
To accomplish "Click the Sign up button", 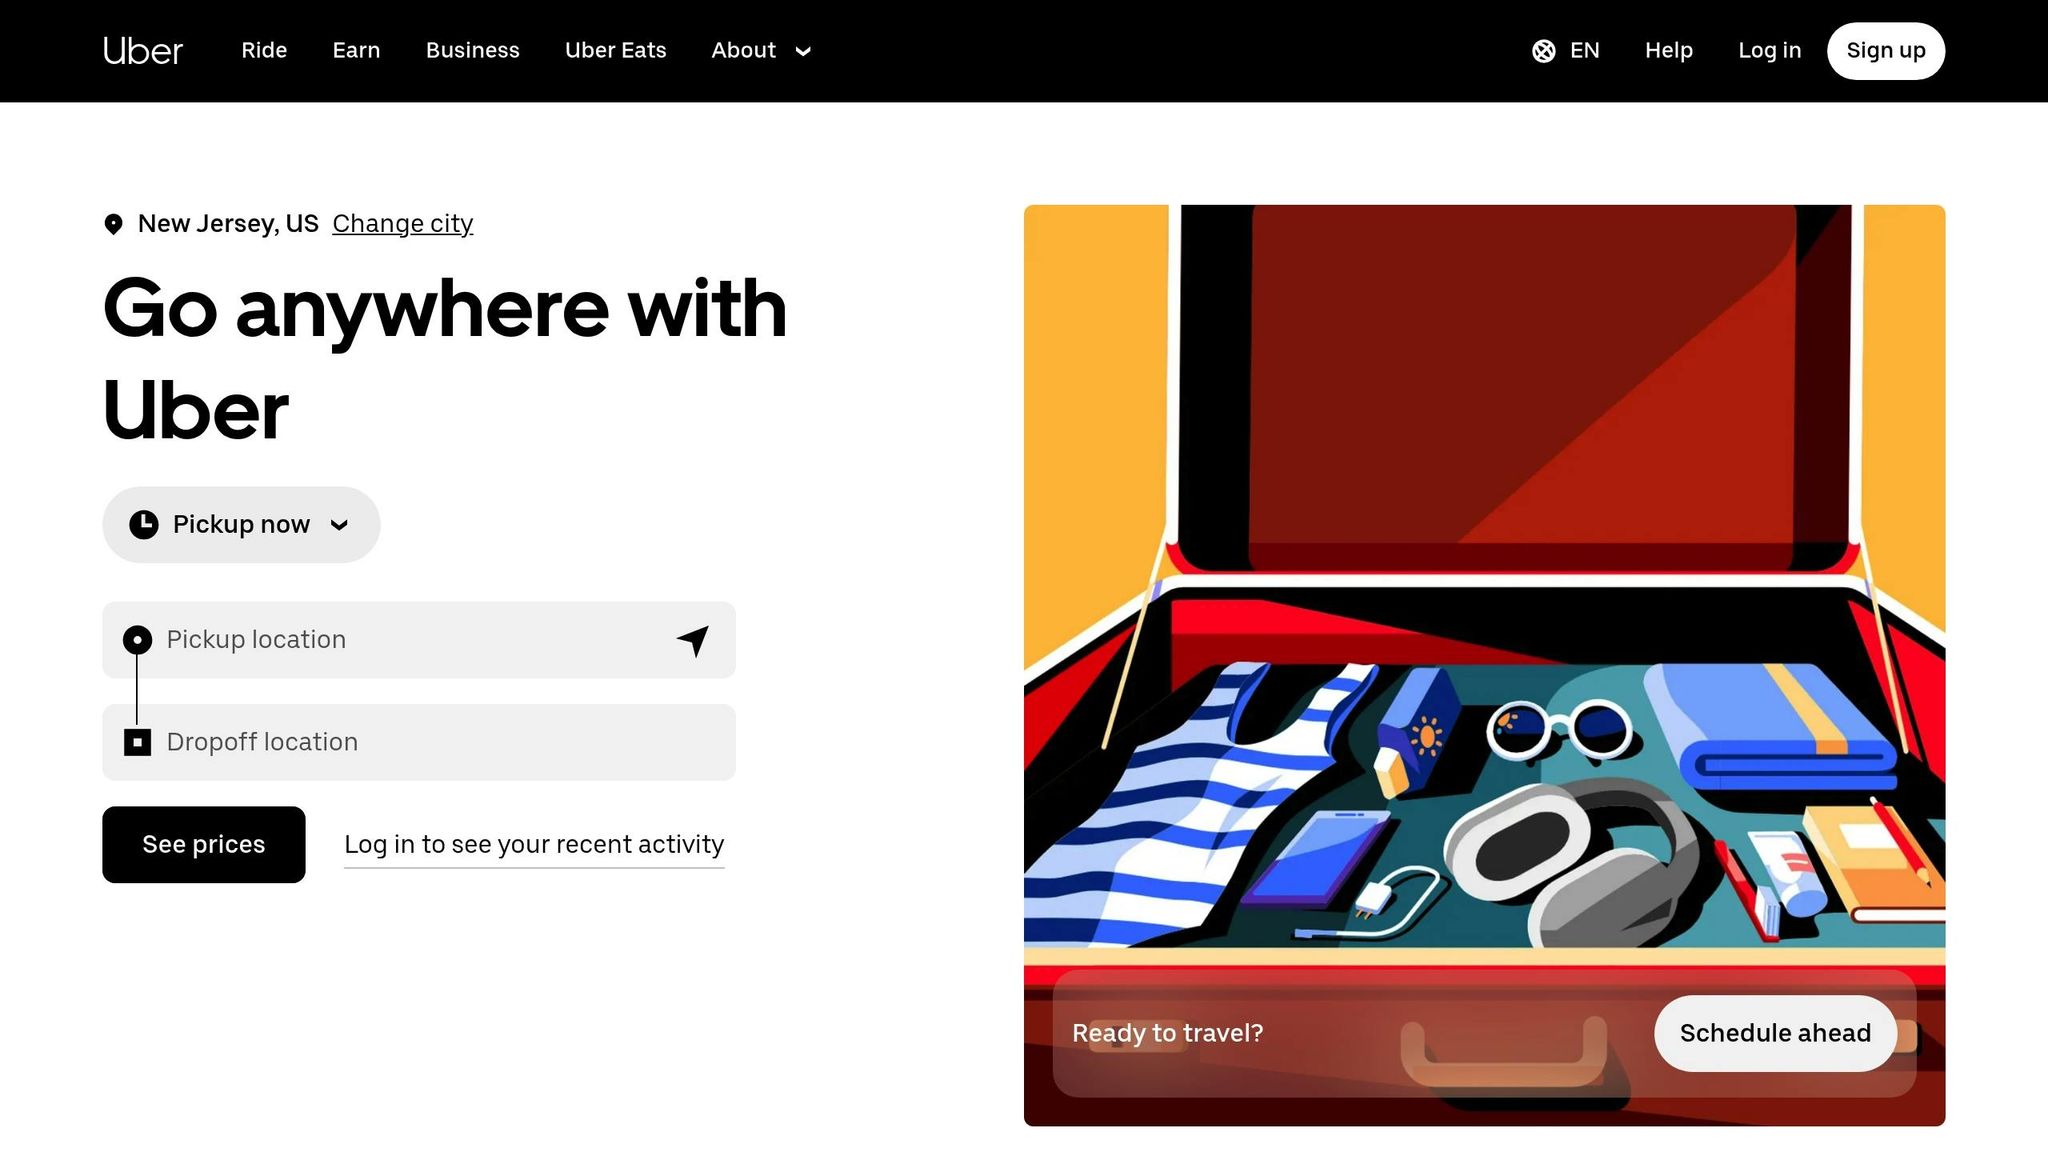I will [1885, 51].
